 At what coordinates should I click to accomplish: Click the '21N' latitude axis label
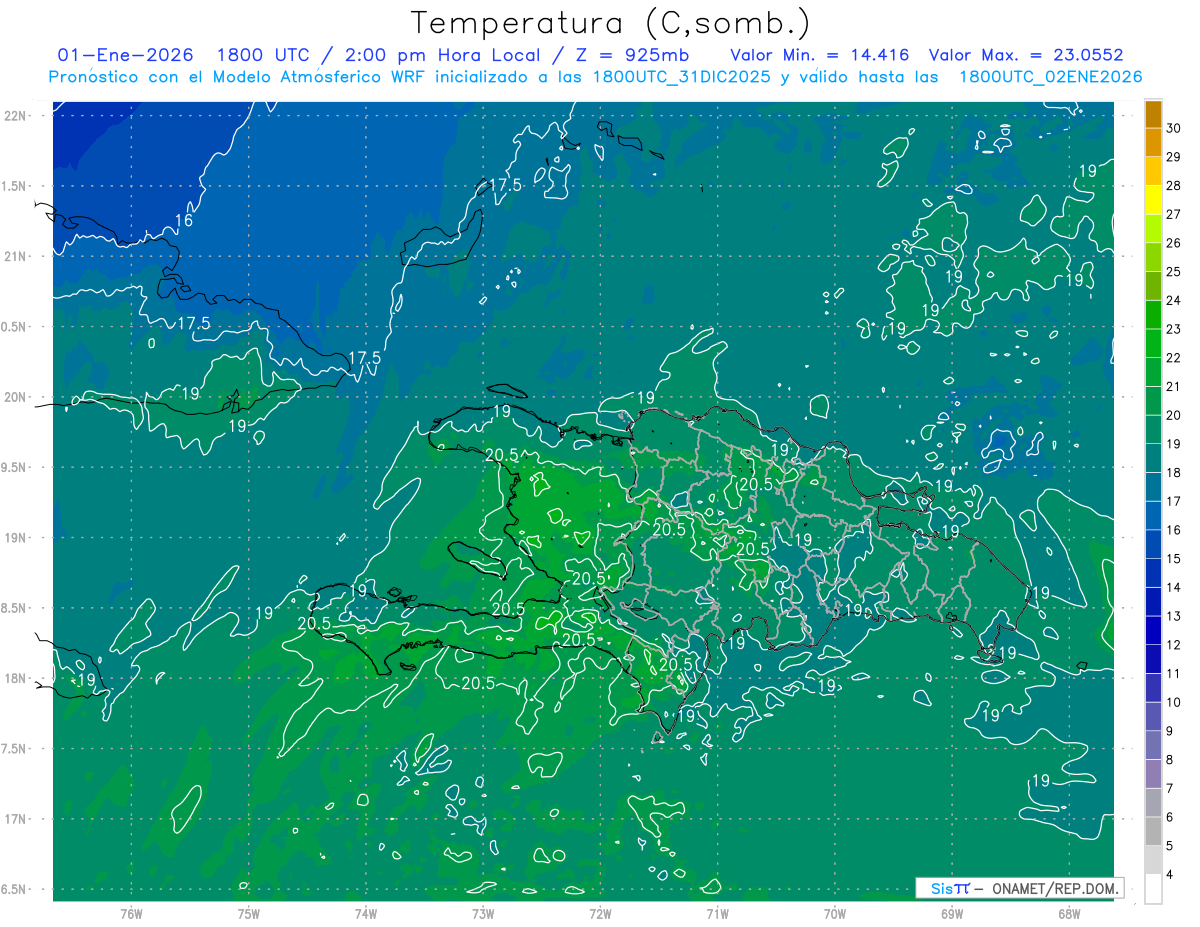(17, 256)
